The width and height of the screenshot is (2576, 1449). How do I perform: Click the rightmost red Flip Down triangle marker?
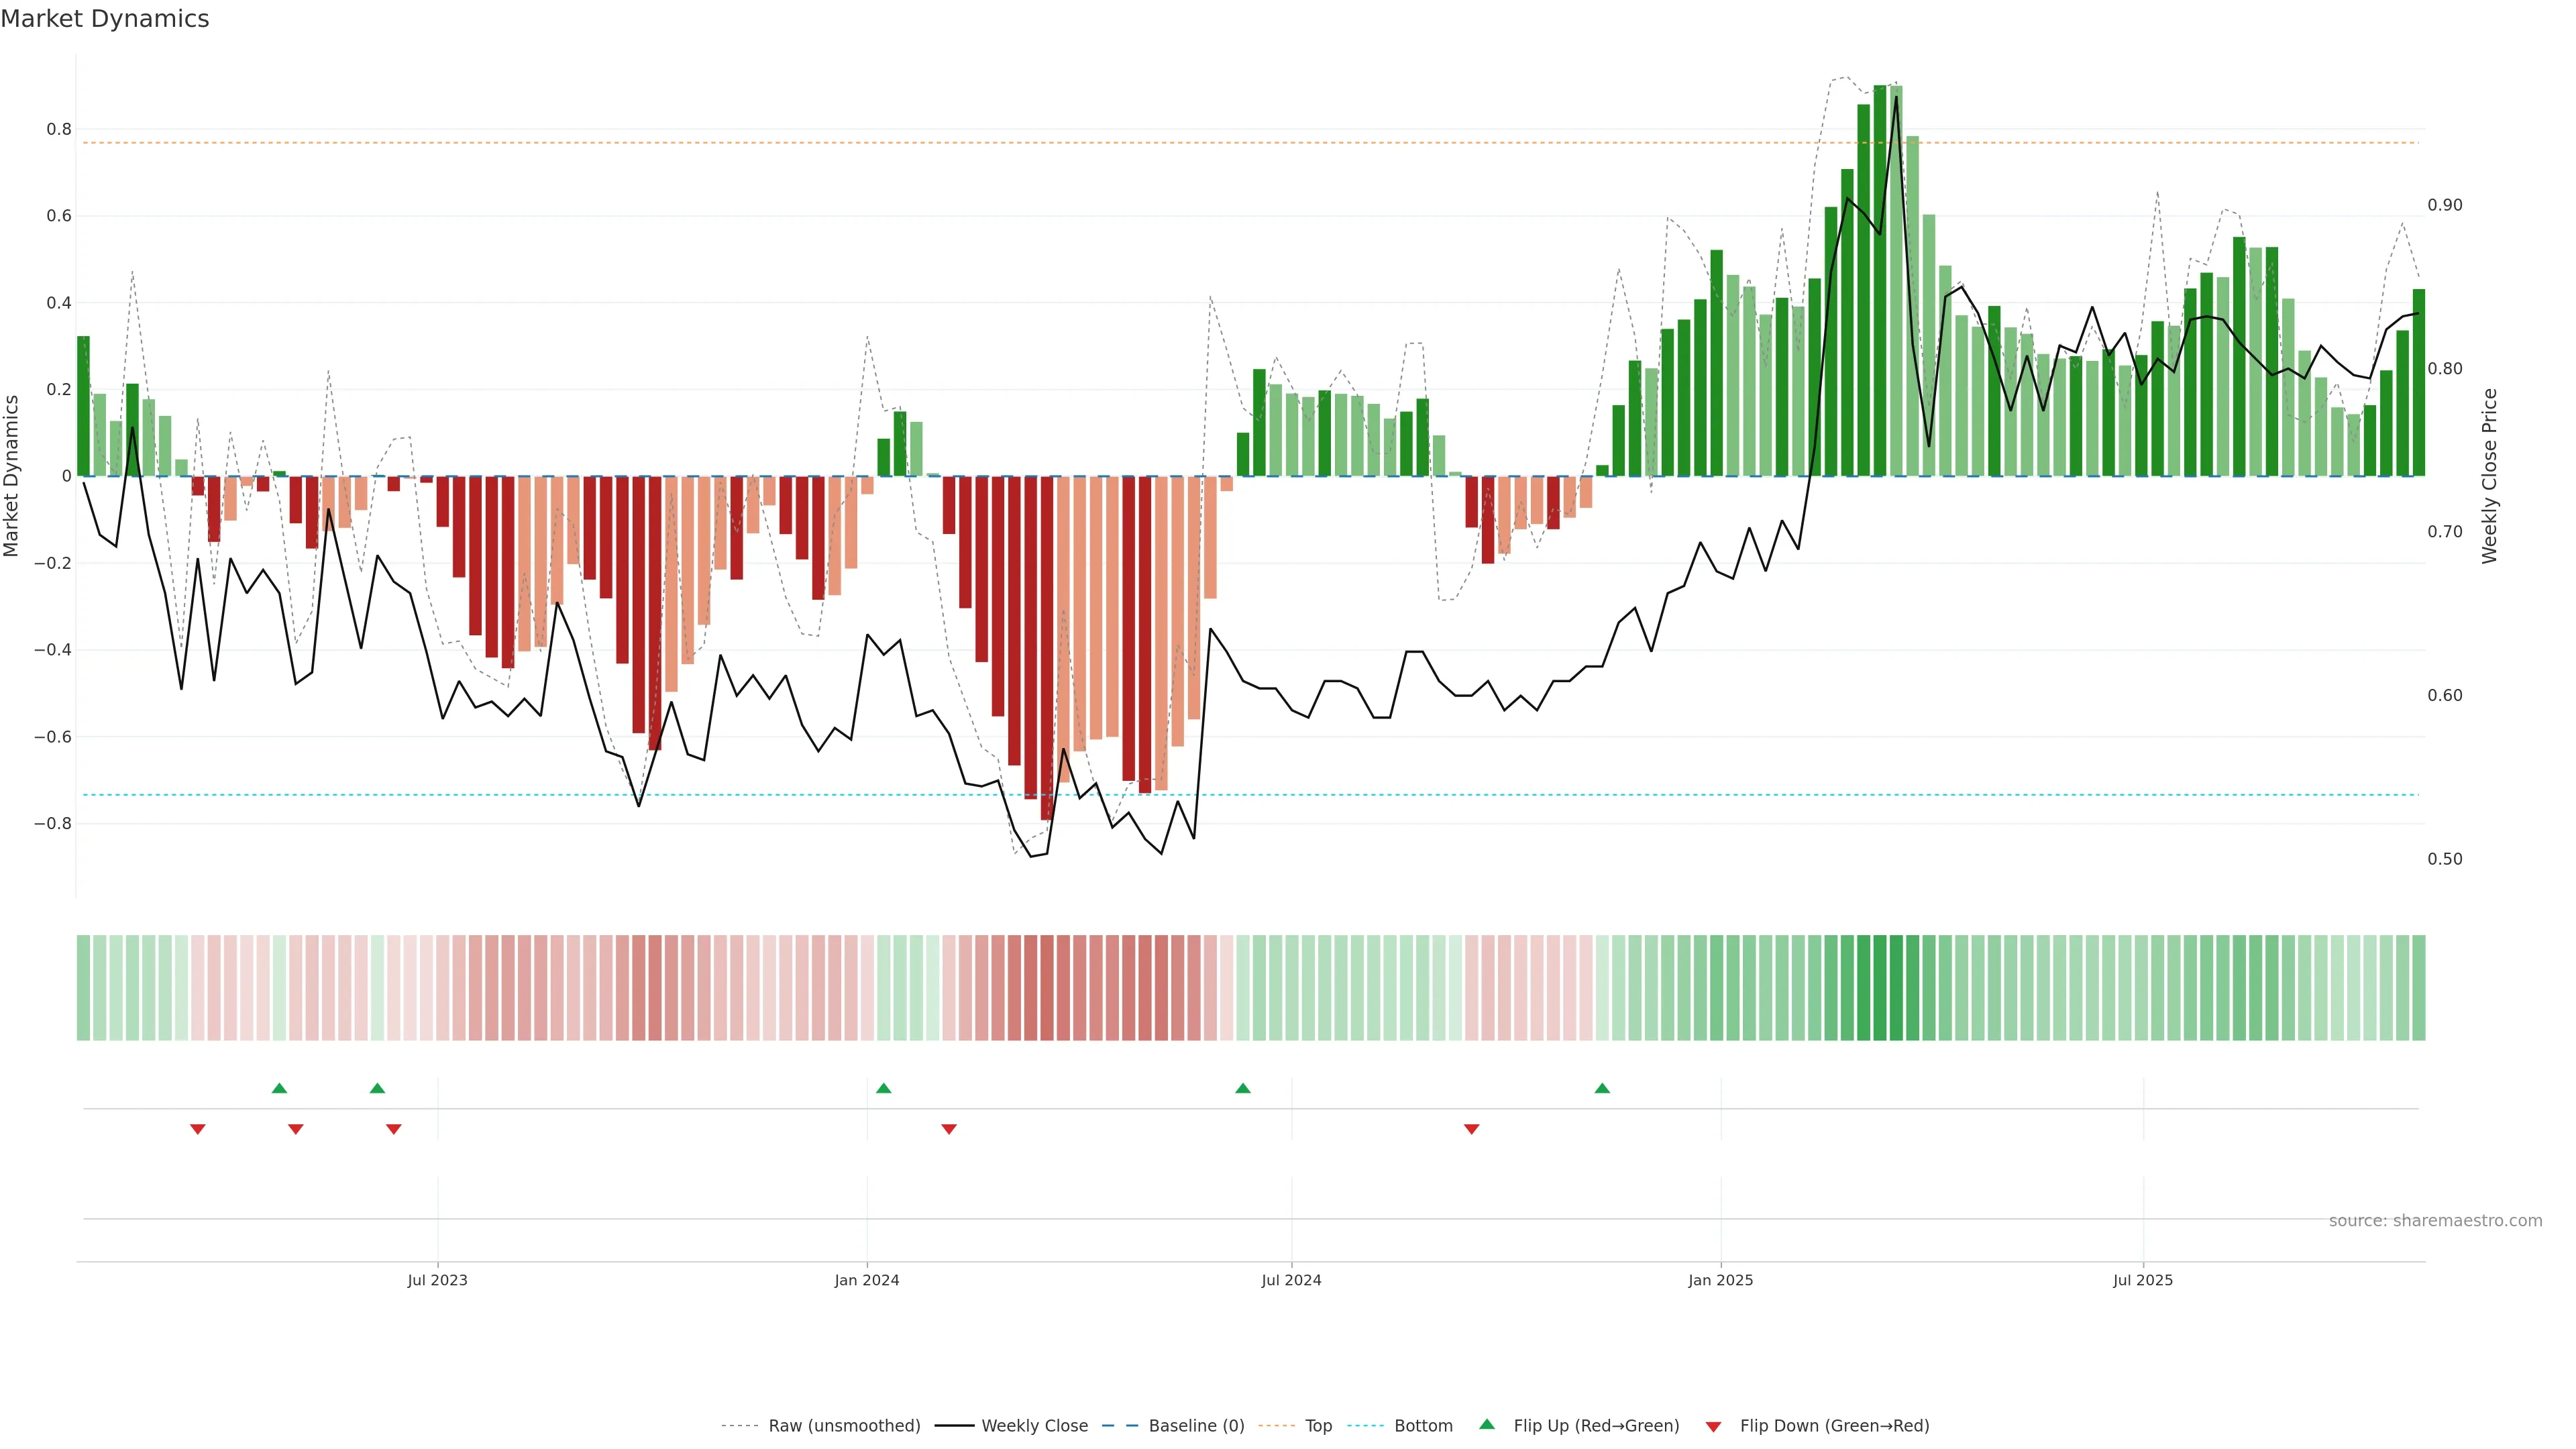1471,1129
